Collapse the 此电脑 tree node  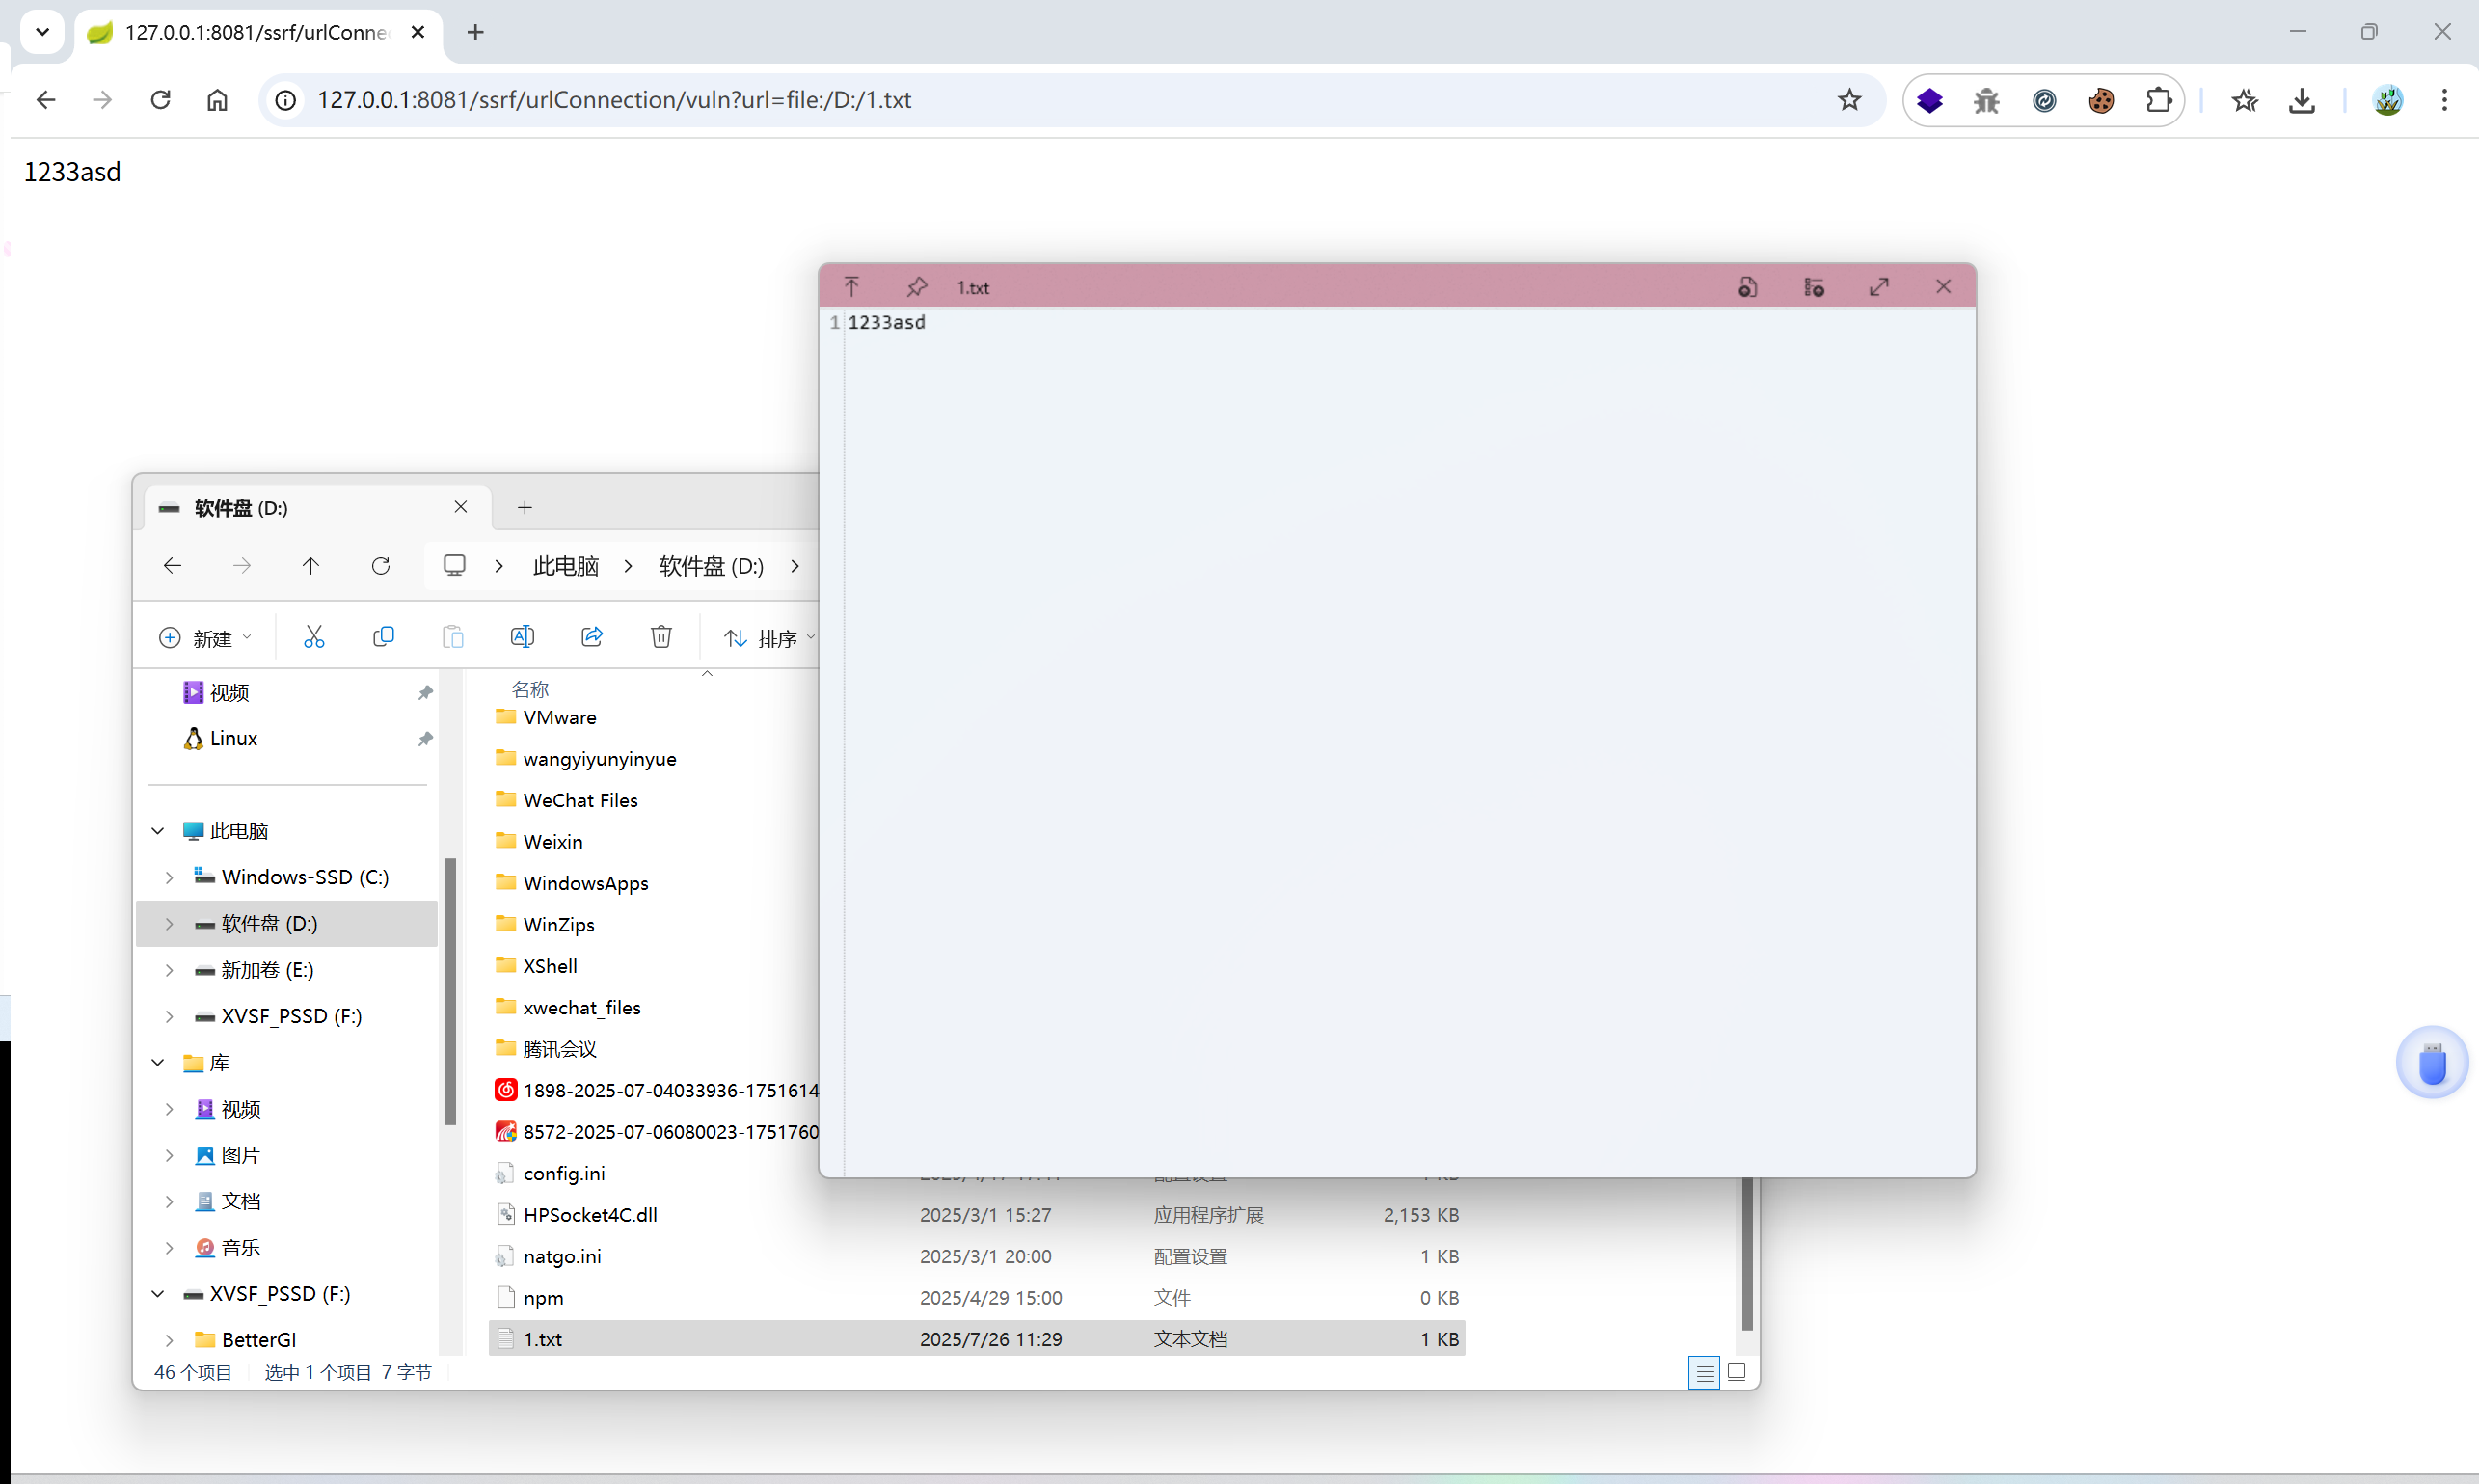(158, 831)
